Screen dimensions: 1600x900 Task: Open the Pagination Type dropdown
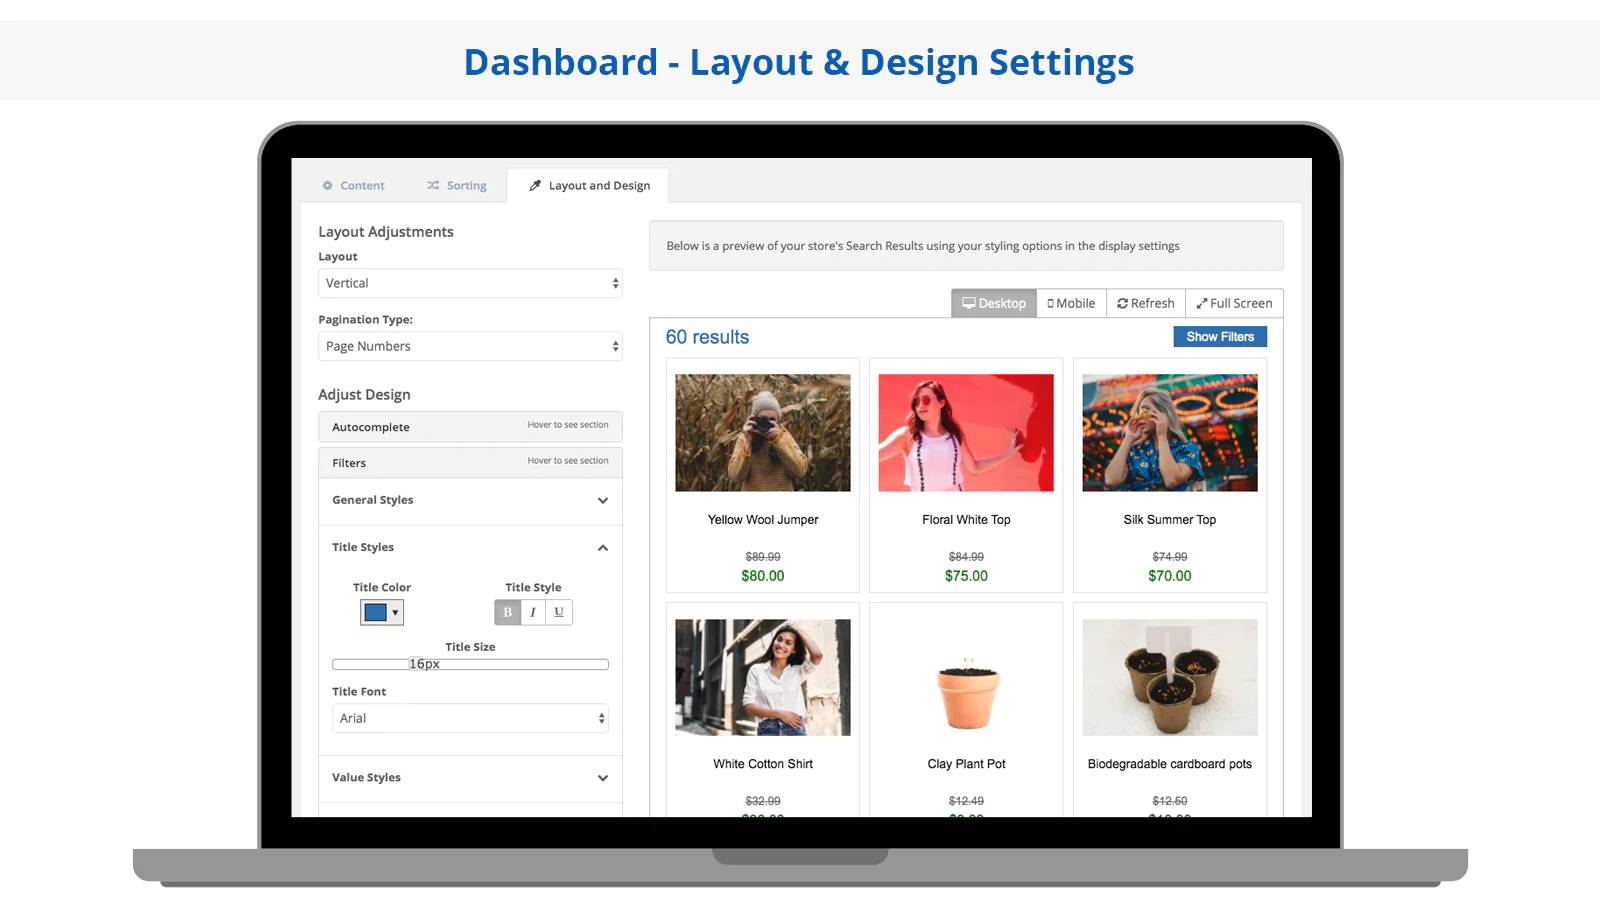pos(470,346)
